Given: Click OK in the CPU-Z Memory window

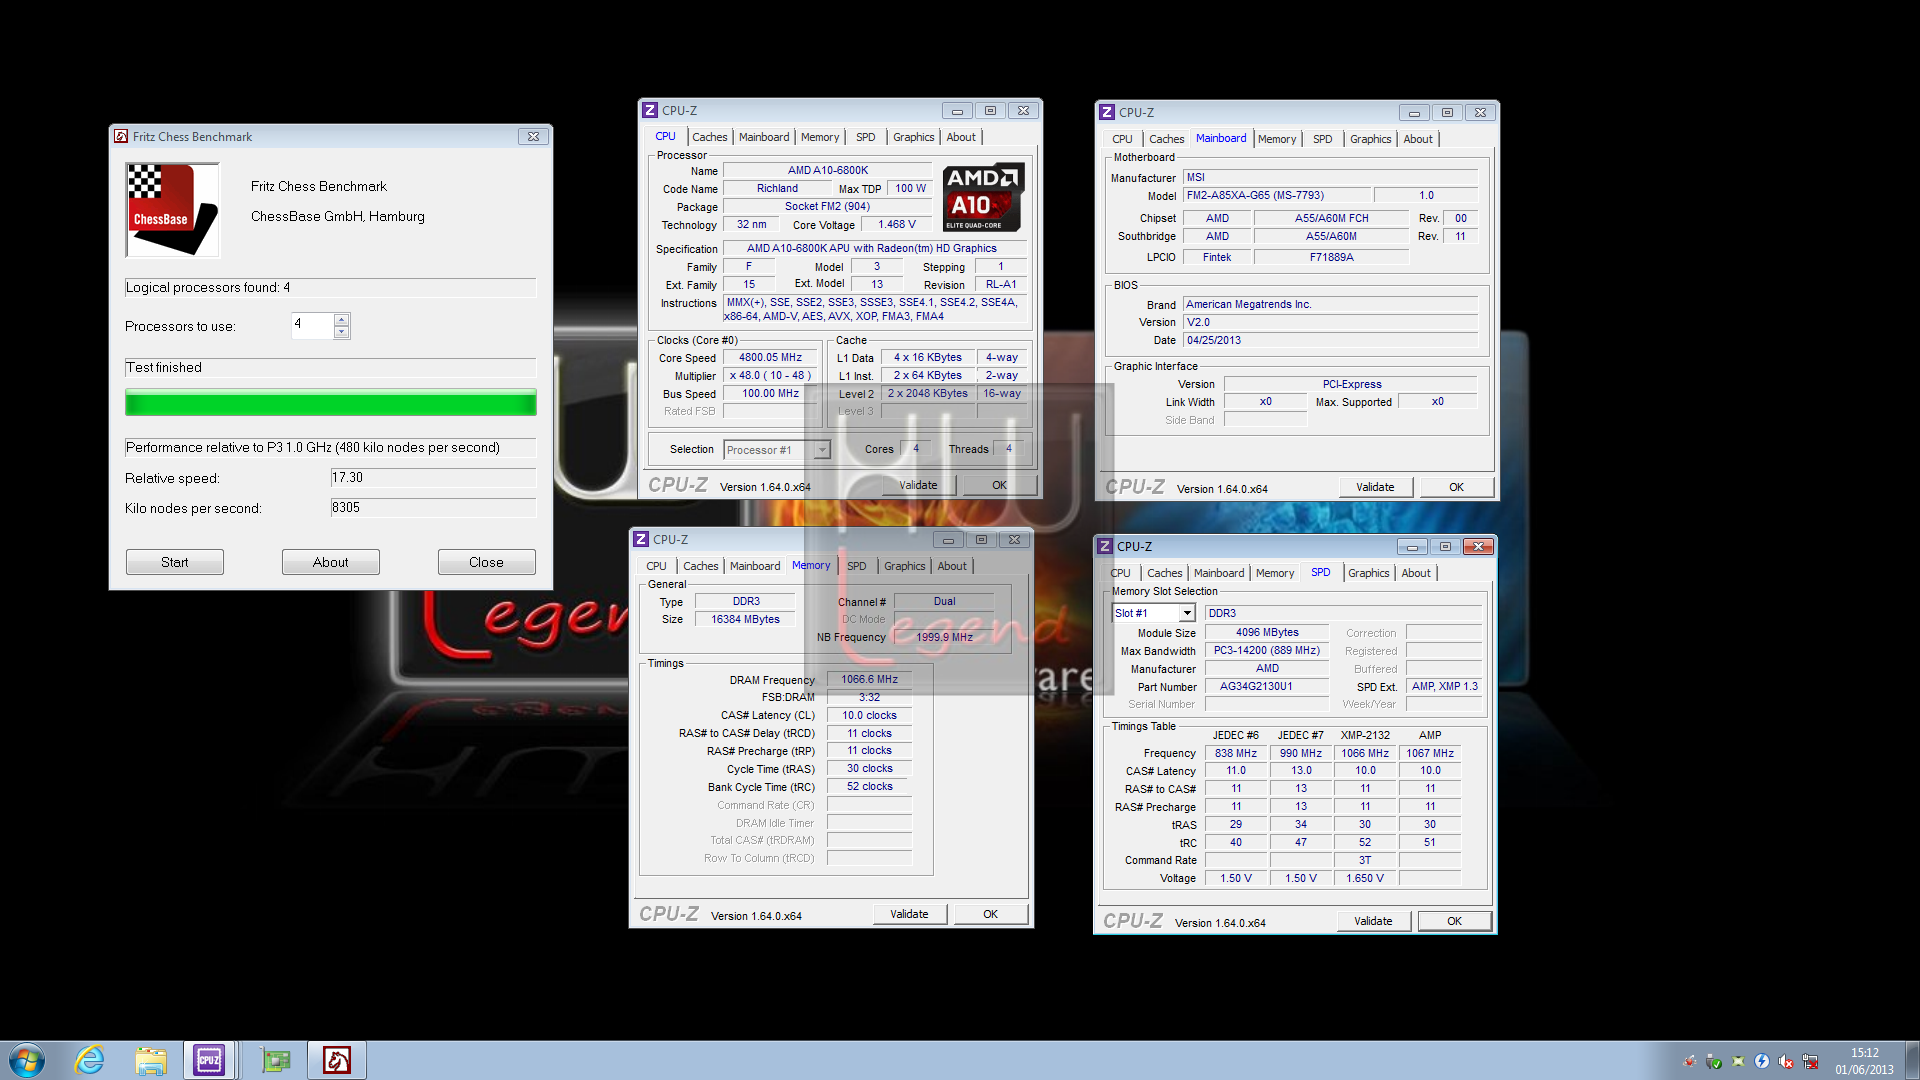Looking at the screenshot, I should click(x=990, y=914).
